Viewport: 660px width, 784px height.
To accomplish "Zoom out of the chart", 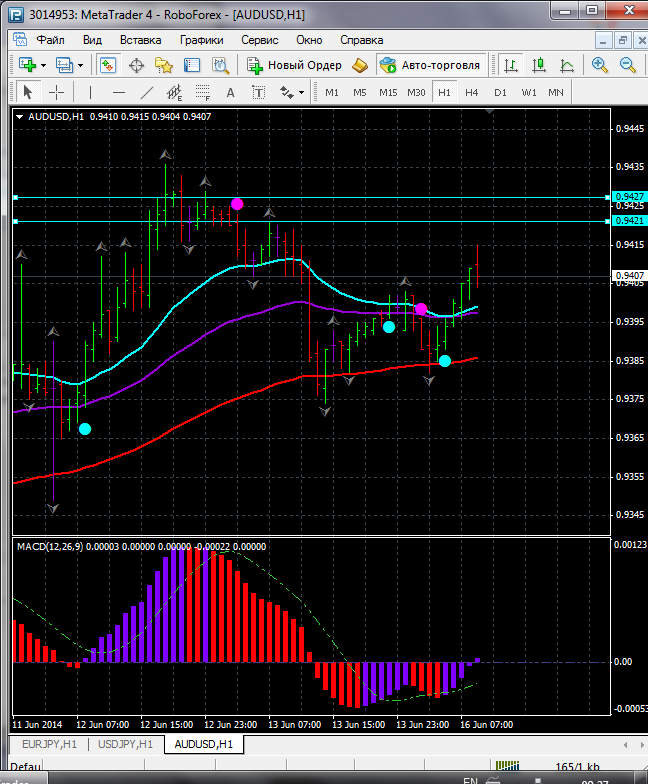I will coord(628,65).
